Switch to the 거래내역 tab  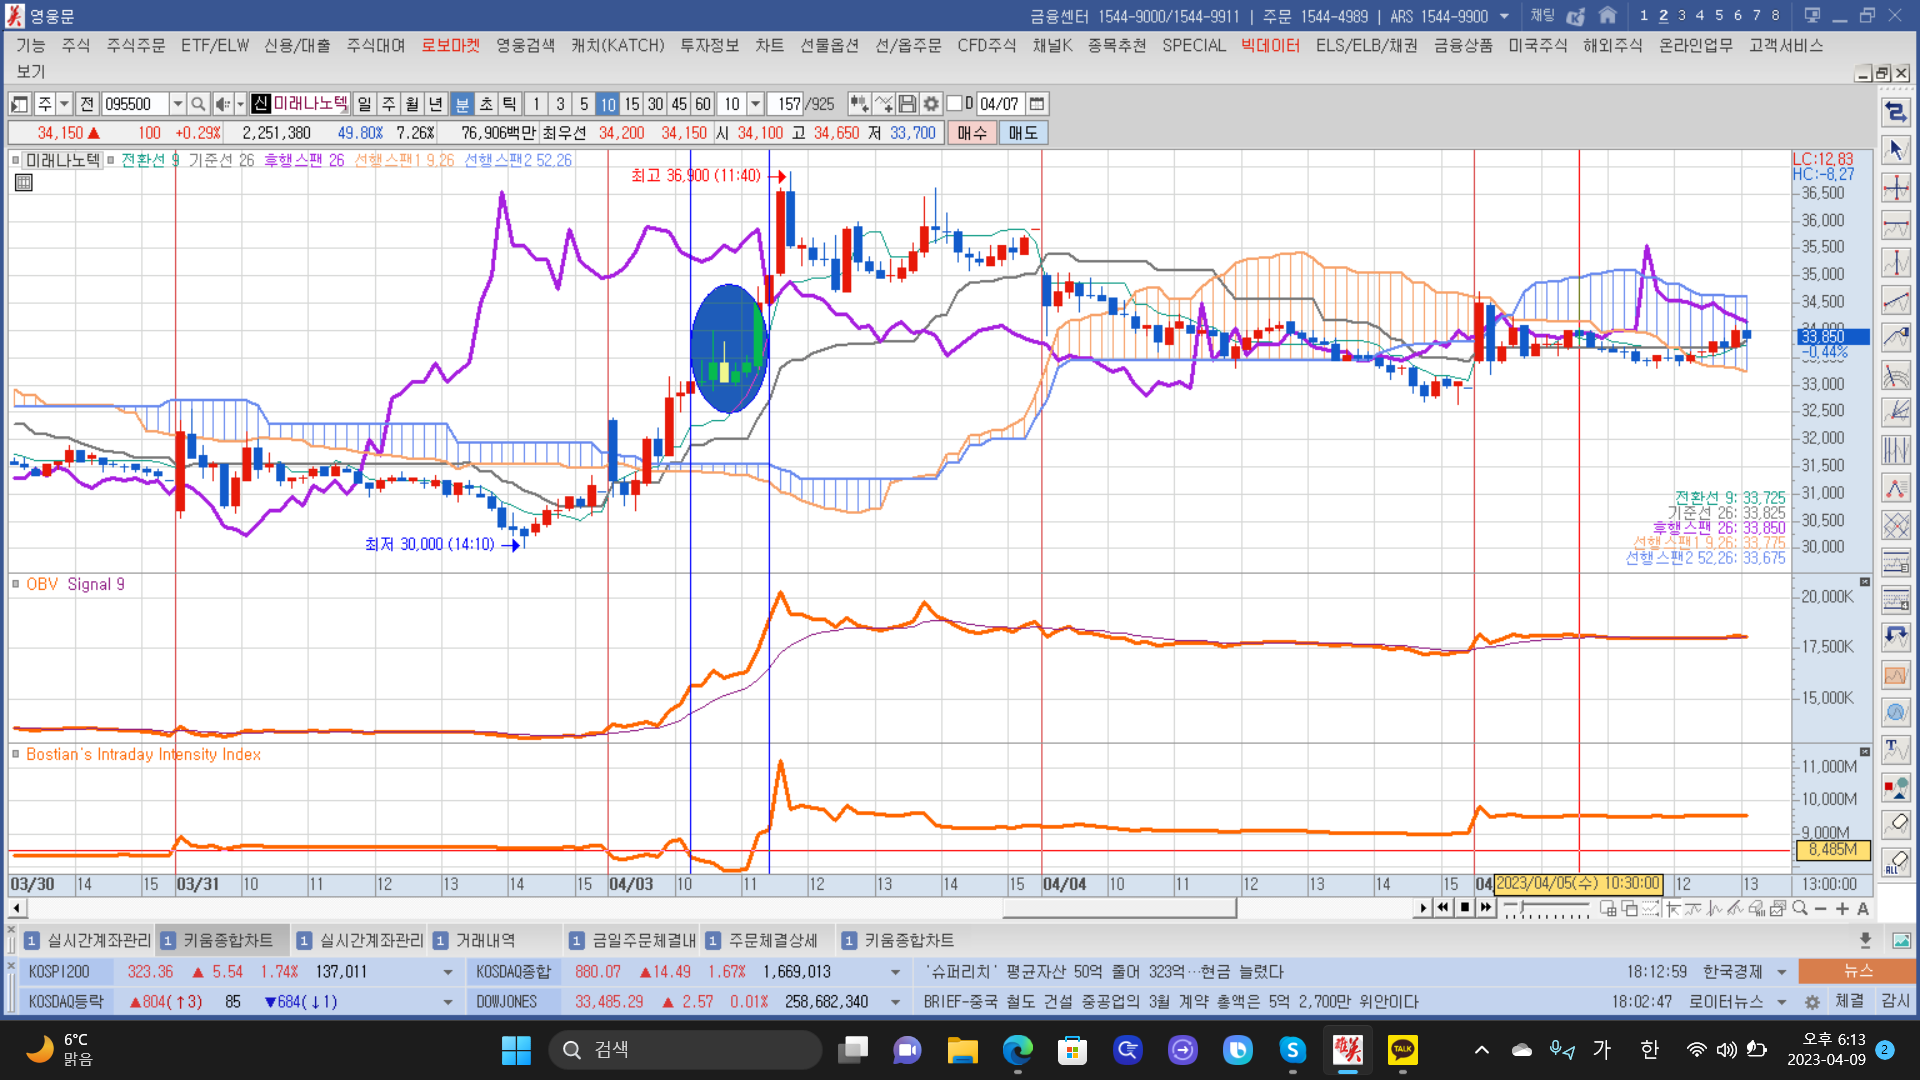(485, 940)
